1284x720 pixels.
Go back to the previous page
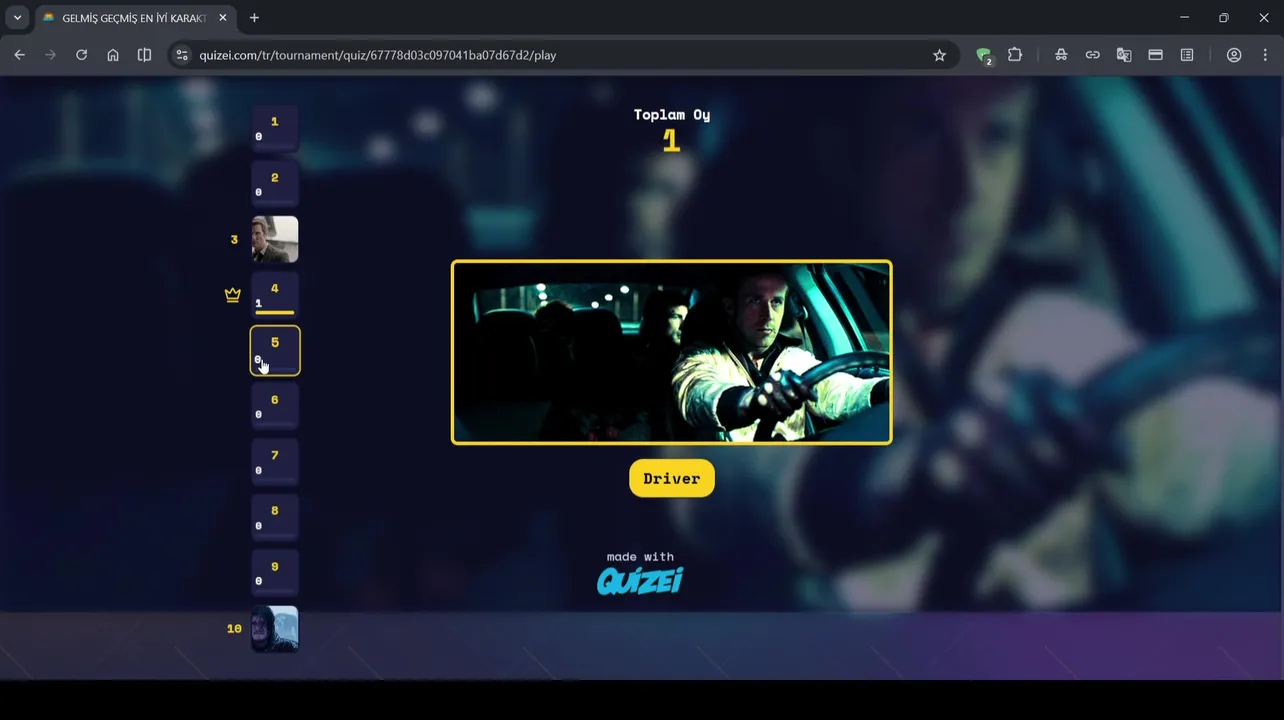[19, 55]
